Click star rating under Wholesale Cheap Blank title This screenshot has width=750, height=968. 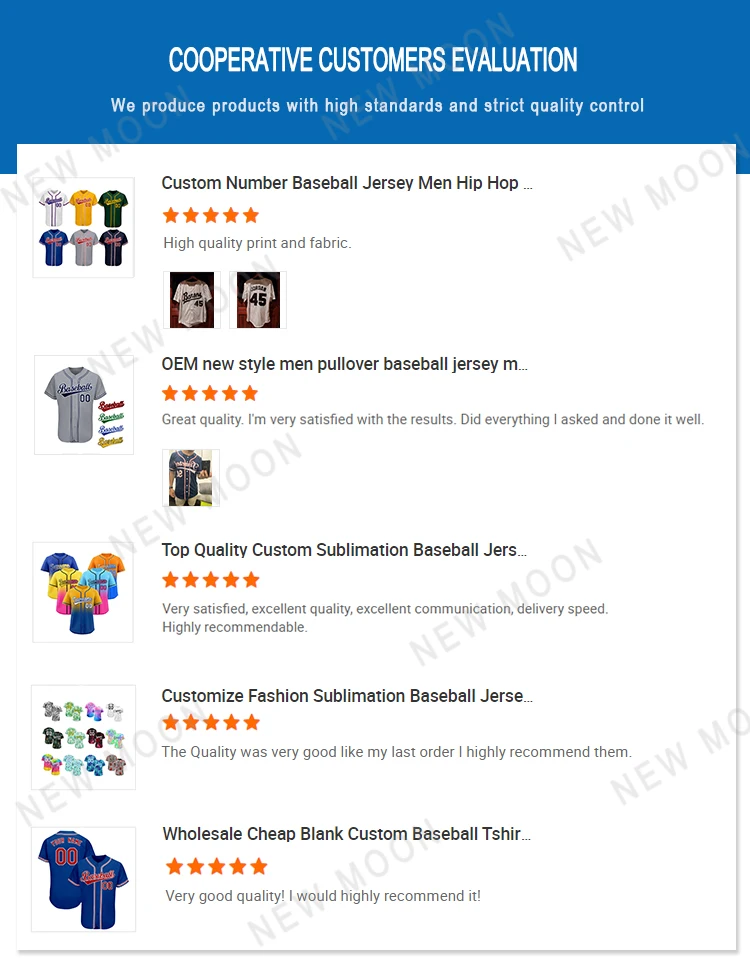coord(216,866)
